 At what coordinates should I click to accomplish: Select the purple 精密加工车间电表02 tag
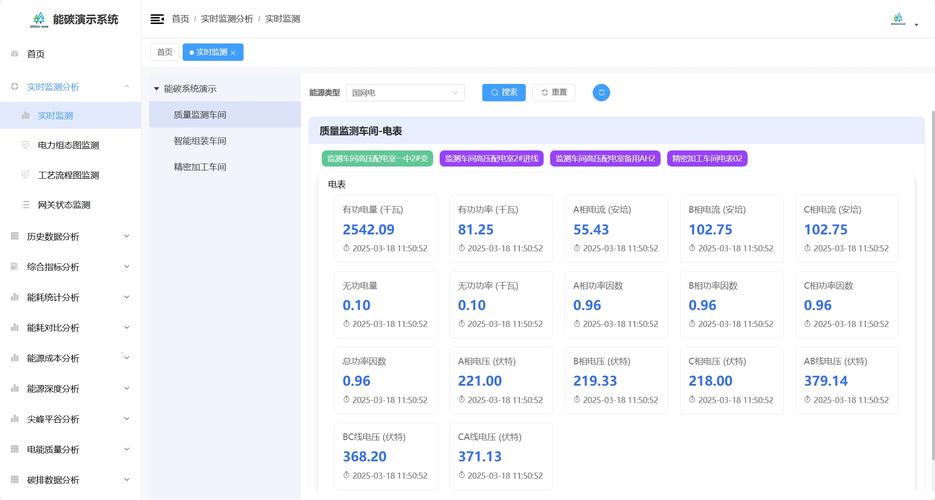point(707,159)
